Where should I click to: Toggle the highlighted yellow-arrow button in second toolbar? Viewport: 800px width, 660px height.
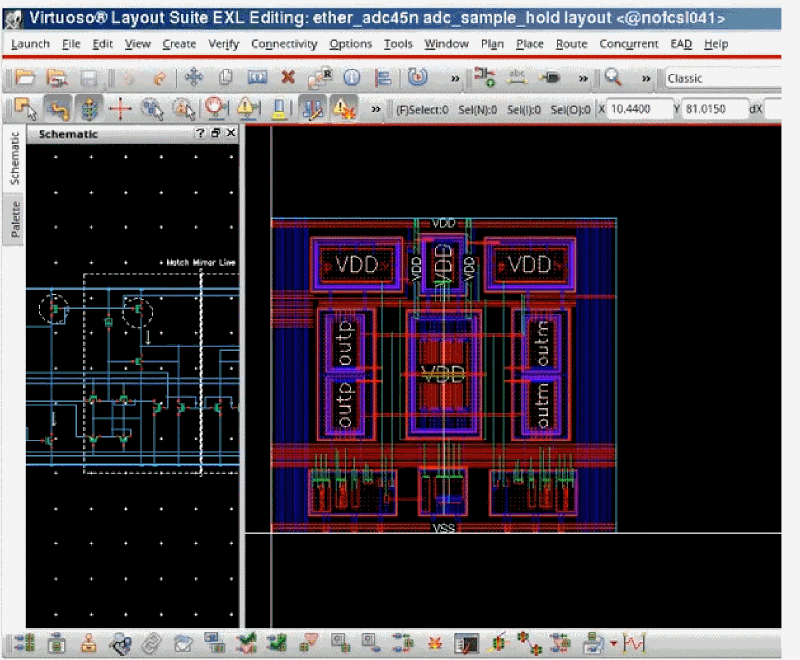pyautogui.click(x=58, y=108)
